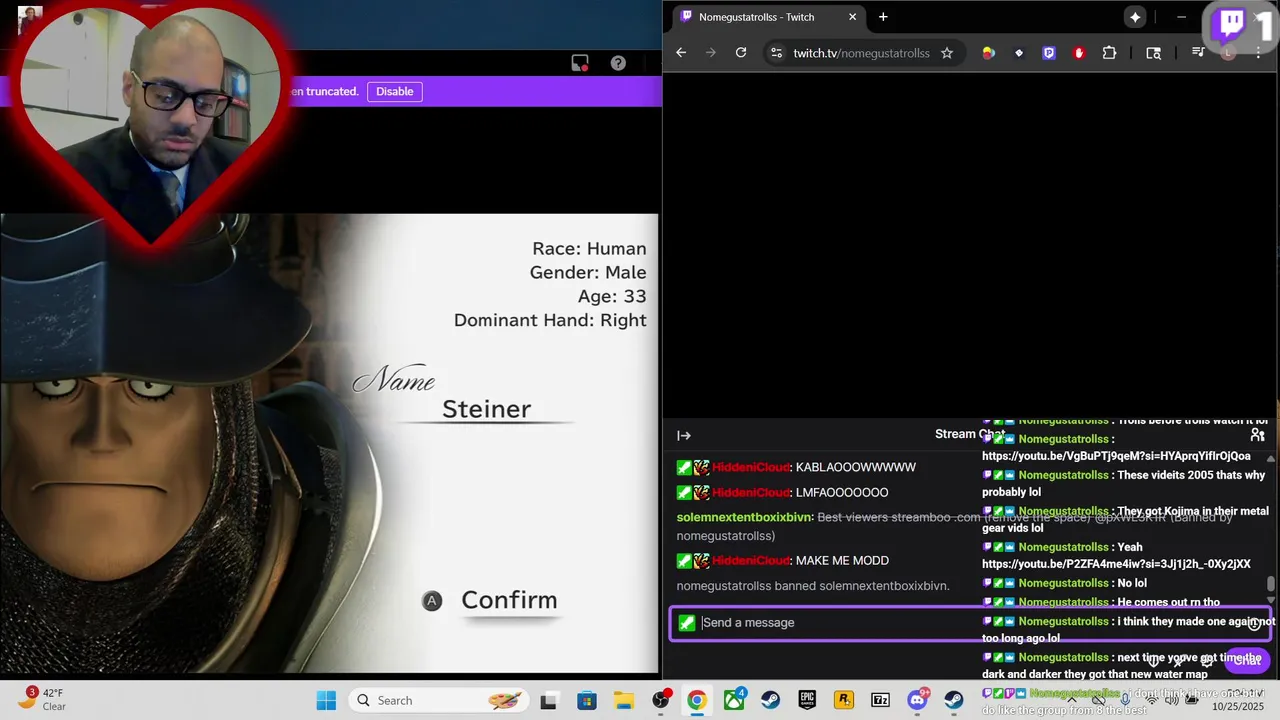Click the sword moderator badge in message box
This screenshot has width=1280, height=720.
point(687,623)
